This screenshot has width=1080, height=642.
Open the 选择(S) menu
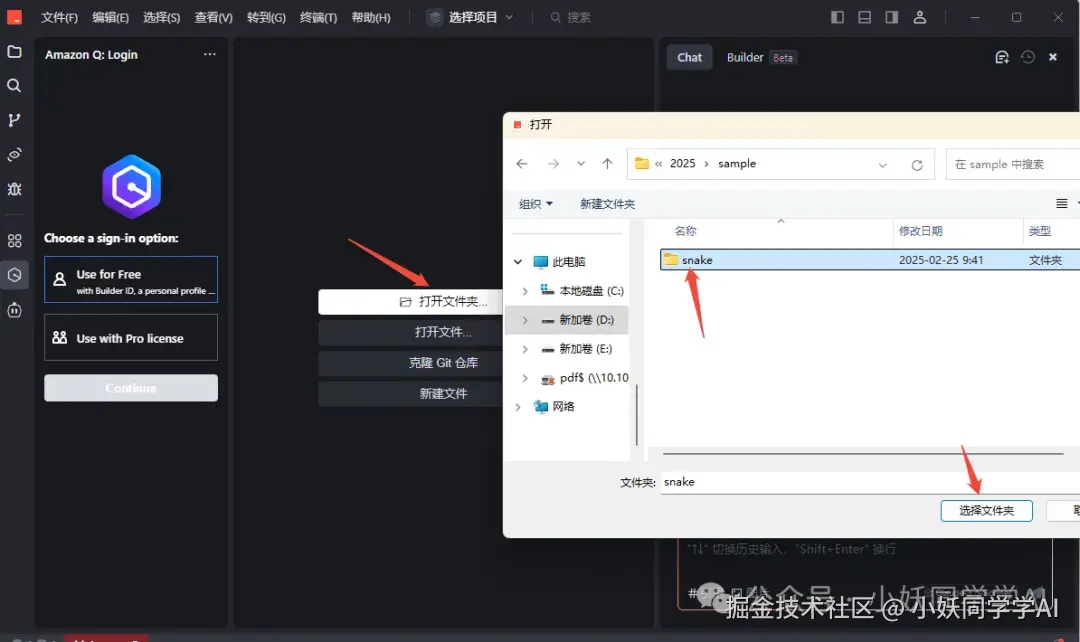[161, 17]
